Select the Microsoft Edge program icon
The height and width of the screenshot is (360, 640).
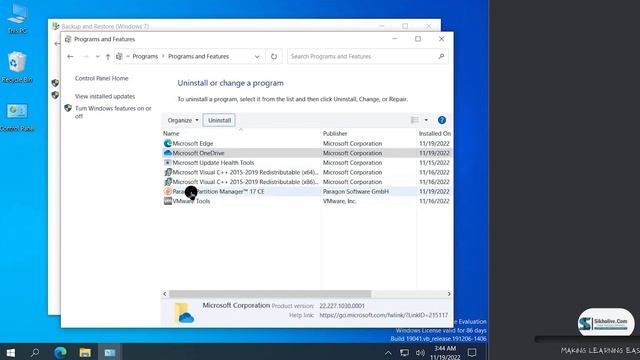pyautogui.click(x=167, y=143)
